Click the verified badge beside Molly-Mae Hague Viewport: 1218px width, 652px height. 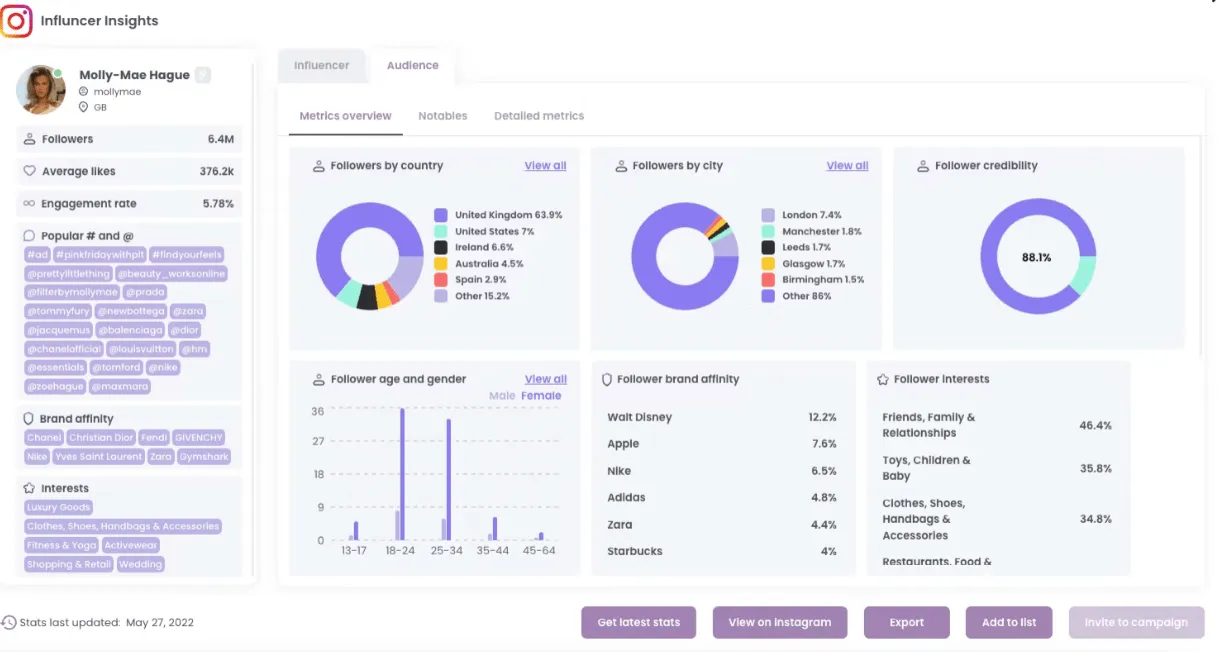pos(203,75)
